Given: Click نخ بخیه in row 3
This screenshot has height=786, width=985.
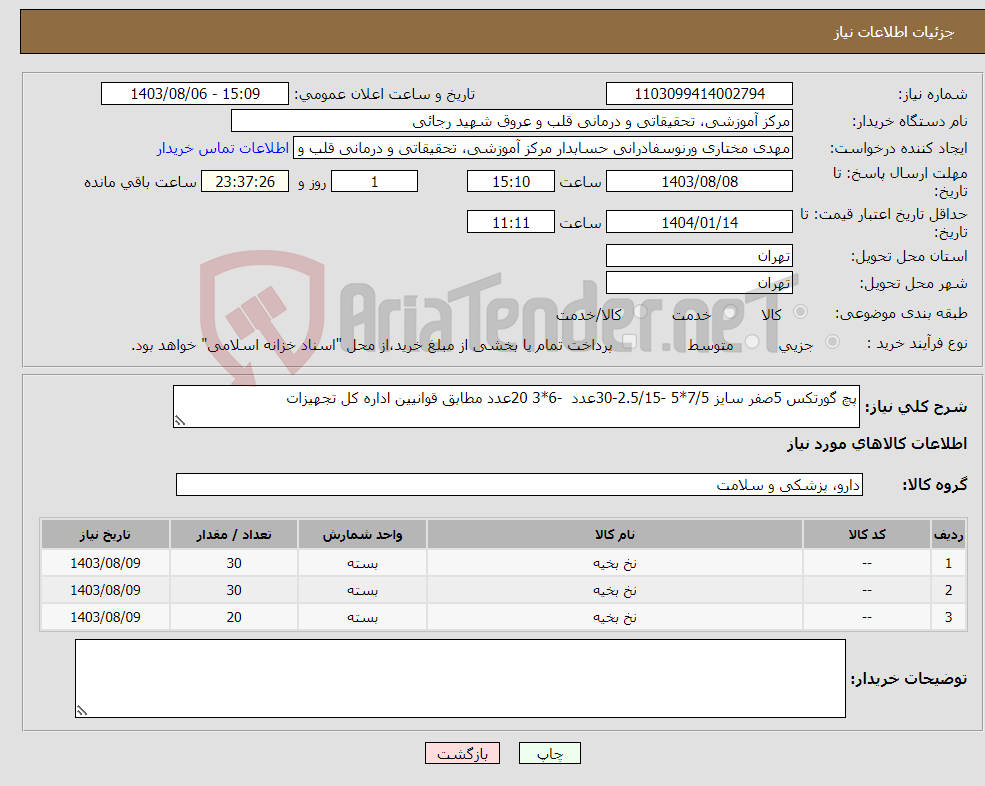Looking at the screenshot, I should (615, 617).
